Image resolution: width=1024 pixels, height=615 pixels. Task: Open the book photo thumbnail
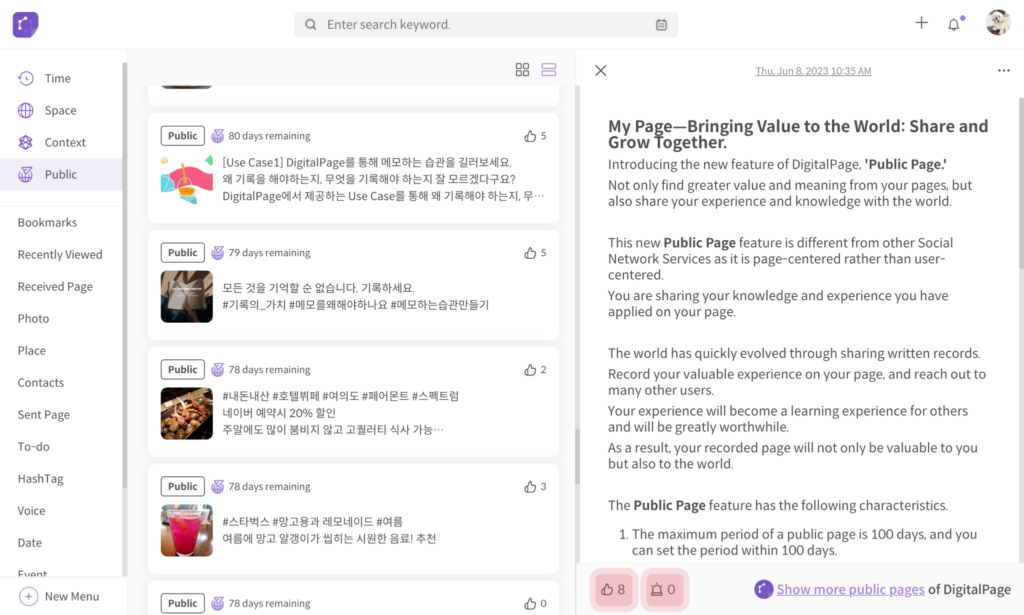coord(187,296)
